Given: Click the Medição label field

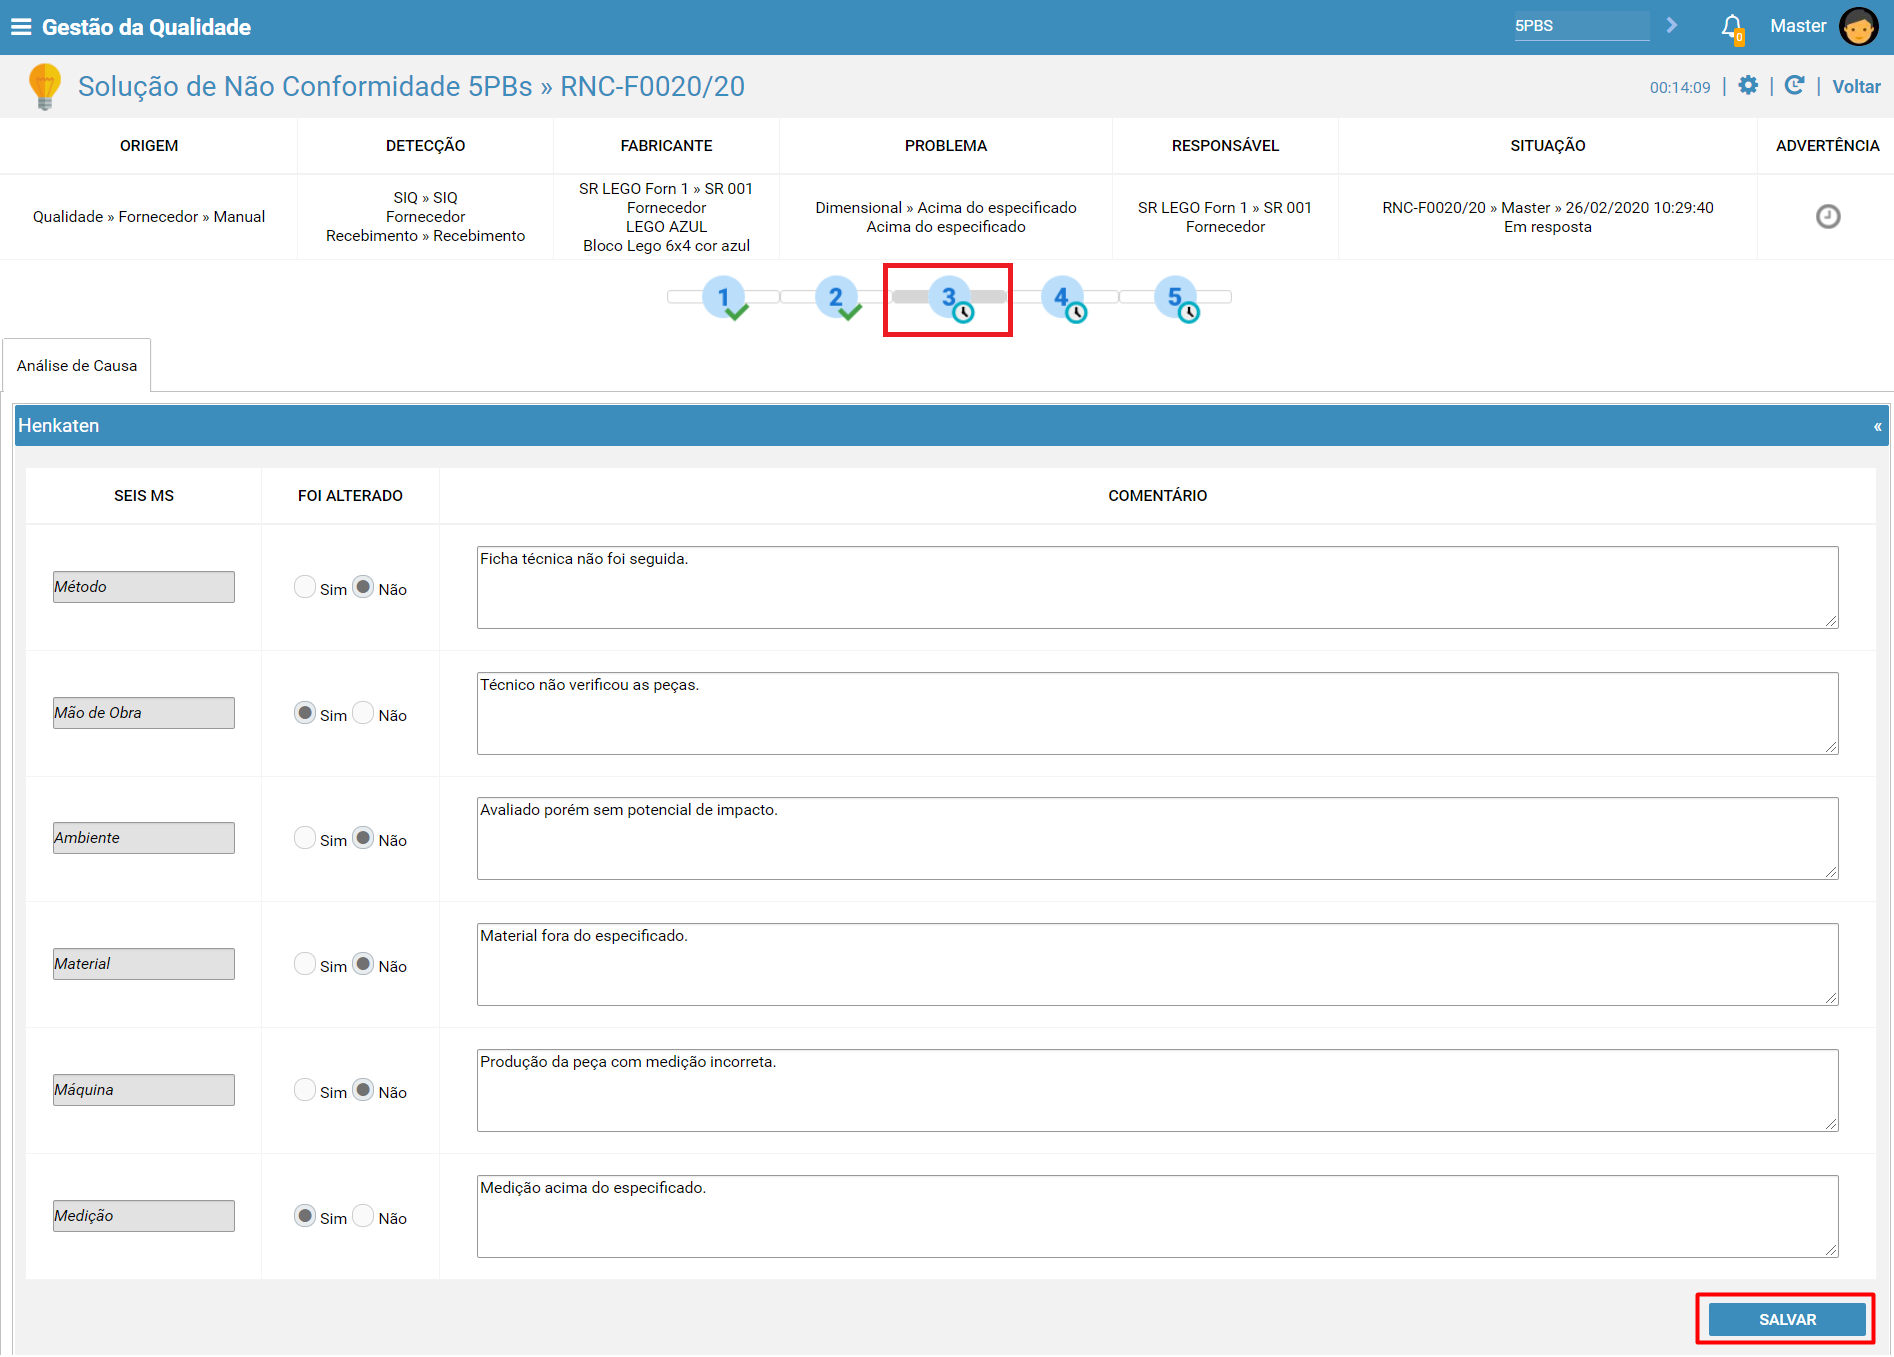Looking at the screenshot, I should coord(144,1216).
